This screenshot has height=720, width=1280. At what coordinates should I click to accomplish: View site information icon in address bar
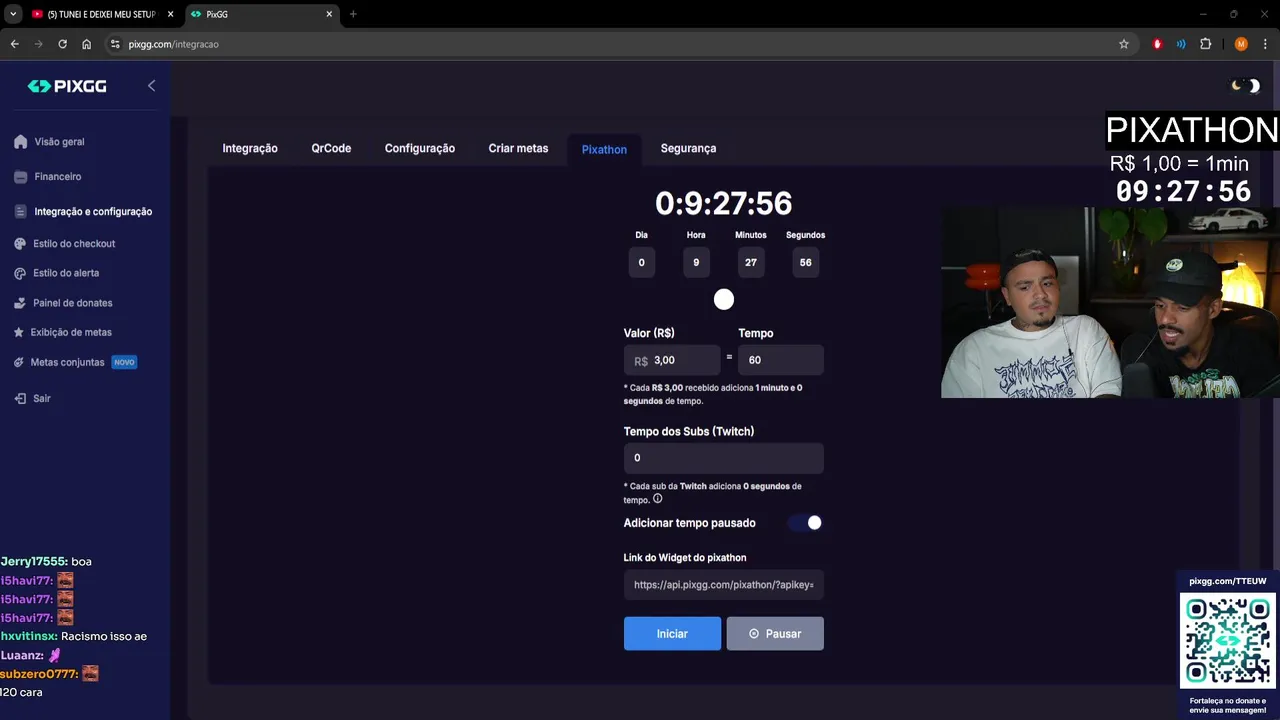click(115, 44)
